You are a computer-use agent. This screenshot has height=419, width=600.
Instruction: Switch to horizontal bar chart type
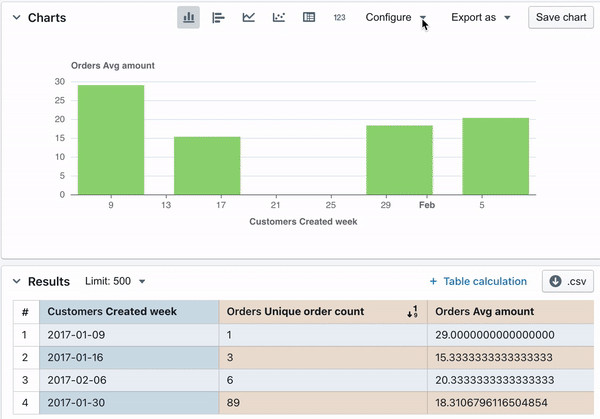(218, 18)
